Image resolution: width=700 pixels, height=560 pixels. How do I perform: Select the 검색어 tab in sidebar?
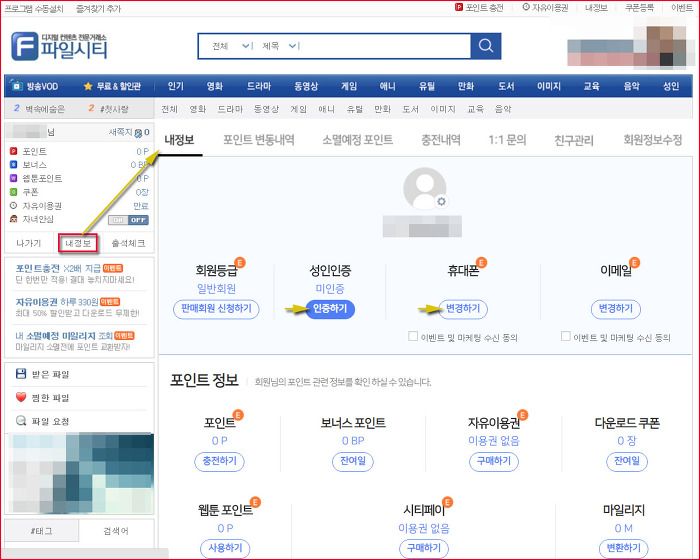coord(116,531)
